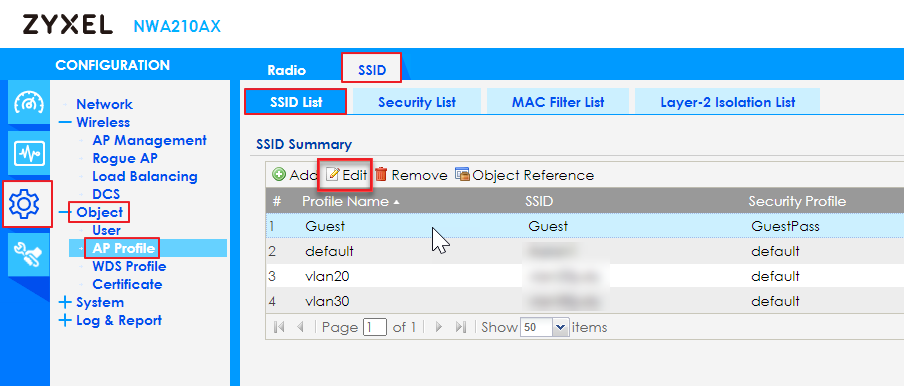This screenshot has height=386, width=904.
Task: Switch to the Radio tab
Action: (287, 71)
